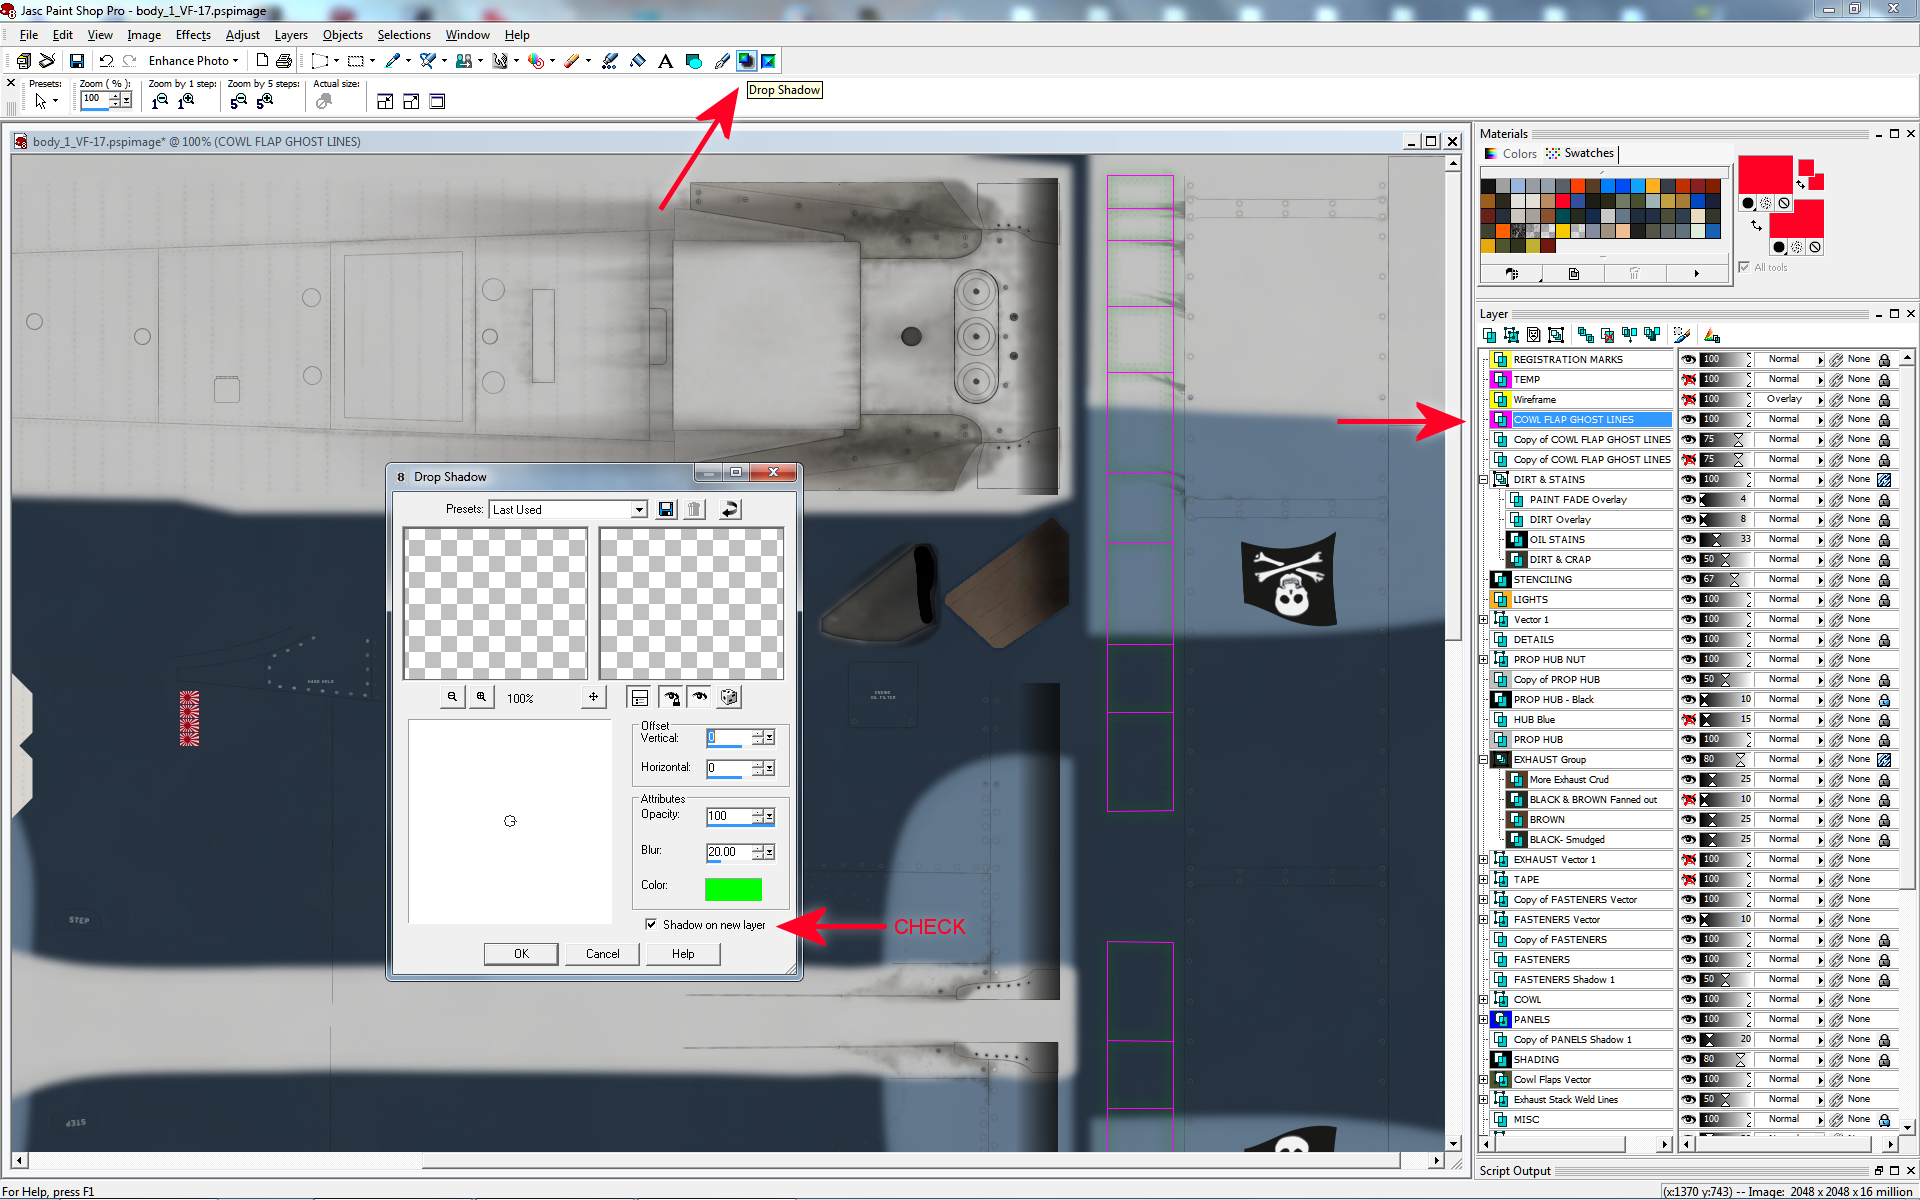Click the Undo arrow icon
The image size is (1920, 1200).
[x=106, y=61]
